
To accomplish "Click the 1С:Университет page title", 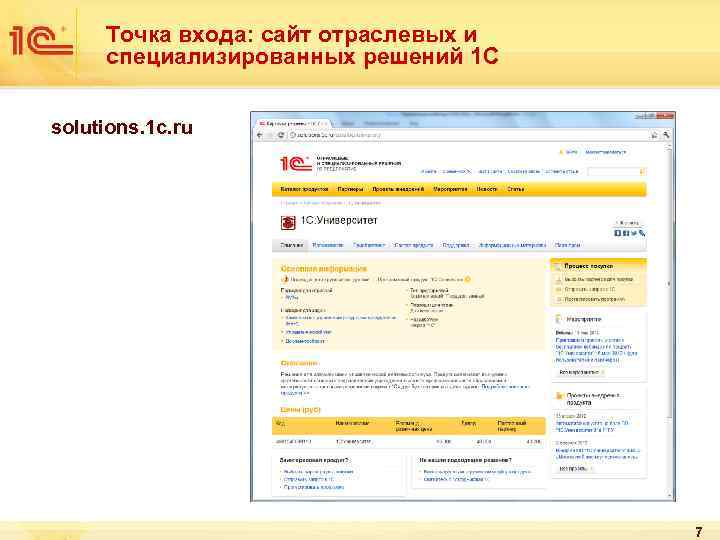I will (339, 220).
